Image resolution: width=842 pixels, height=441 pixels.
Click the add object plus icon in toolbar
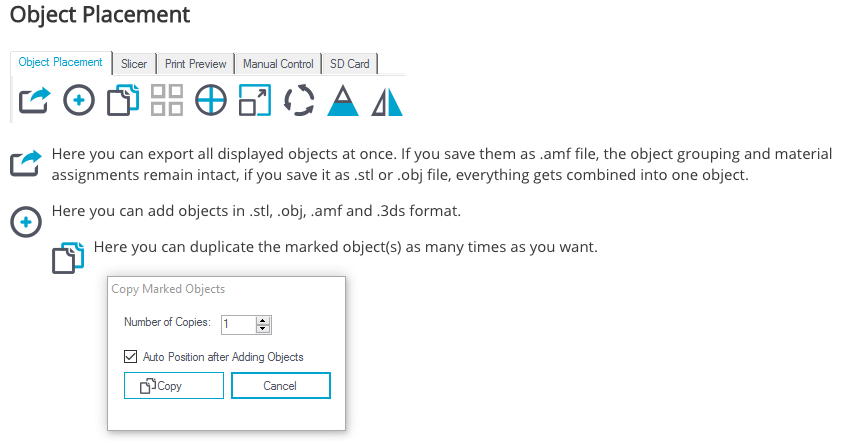tap(79, 100)
